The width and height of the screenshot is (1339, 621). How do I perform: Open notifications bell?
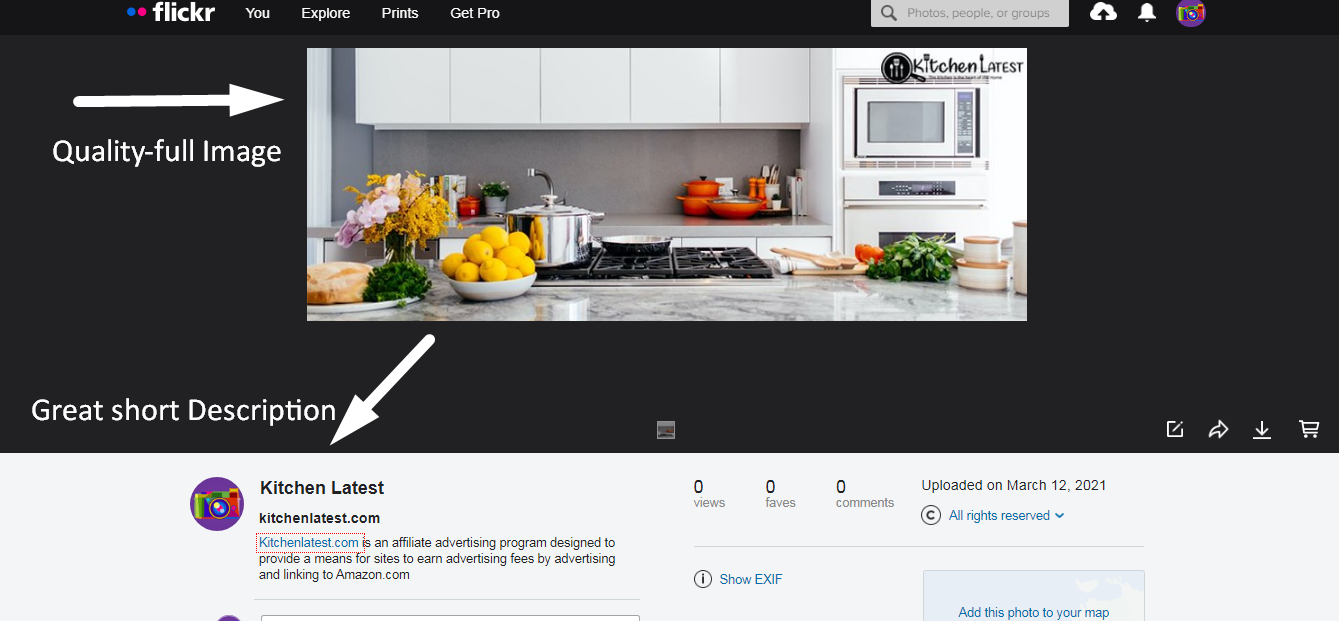(x=1147, y=13)
